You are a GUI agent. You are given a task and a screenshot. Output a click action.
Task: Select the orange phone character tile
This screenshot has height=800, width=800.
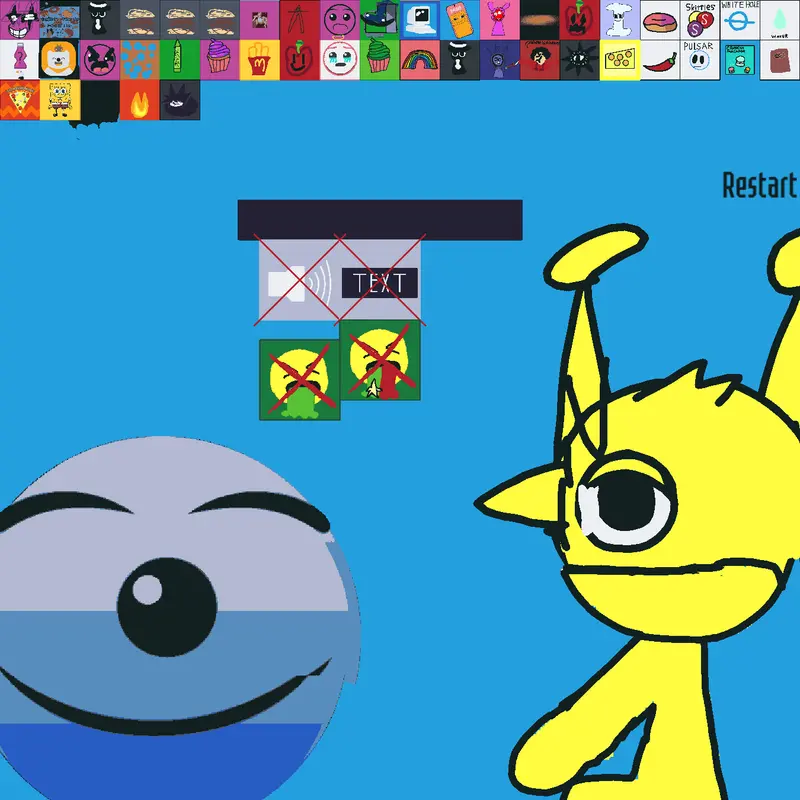(x=460, y=20)
